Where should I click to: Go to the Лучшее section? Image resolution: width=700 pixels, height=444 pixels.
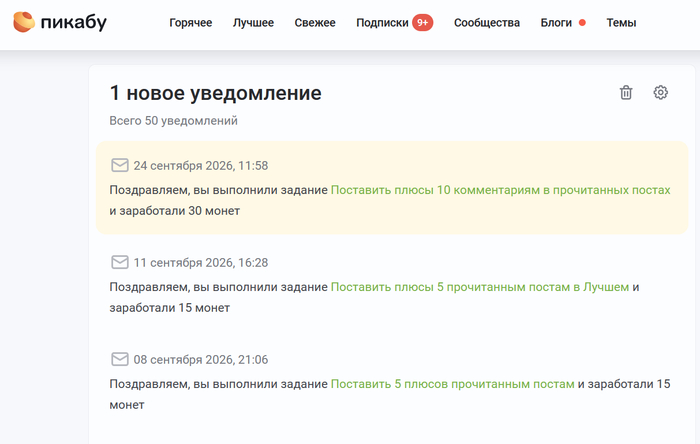click(x=253, y=23)
